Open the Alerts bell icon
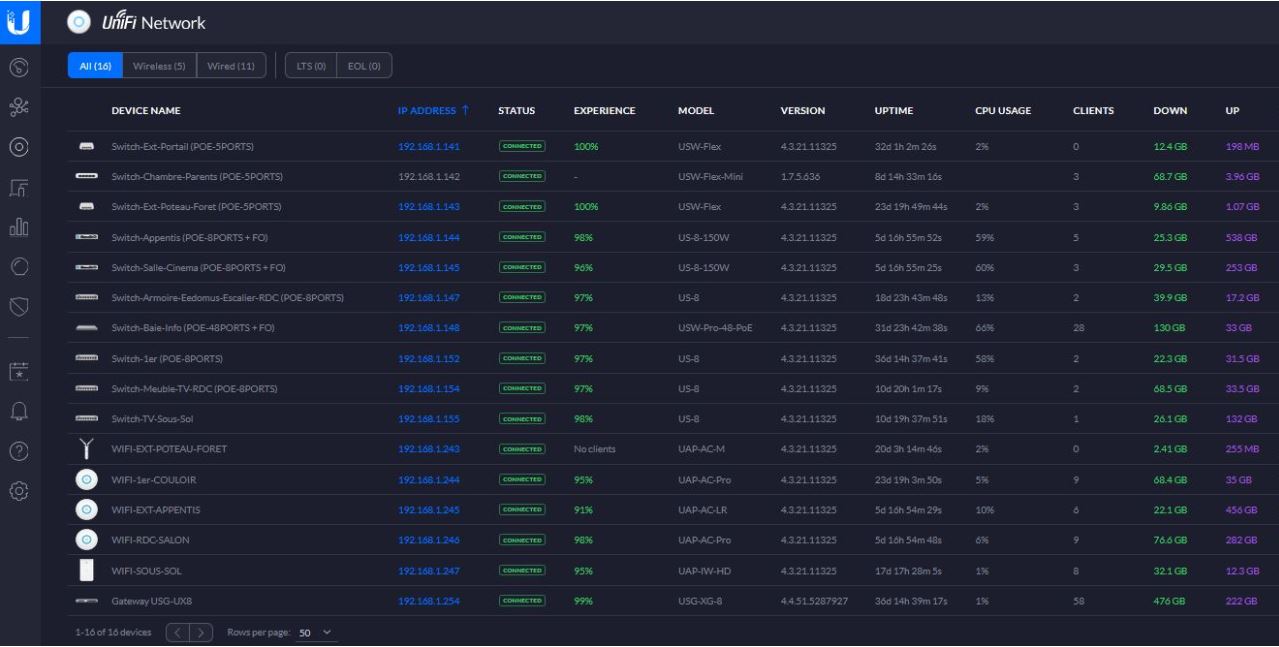This screenshot has height=647, width=1279. click(19, 411)
